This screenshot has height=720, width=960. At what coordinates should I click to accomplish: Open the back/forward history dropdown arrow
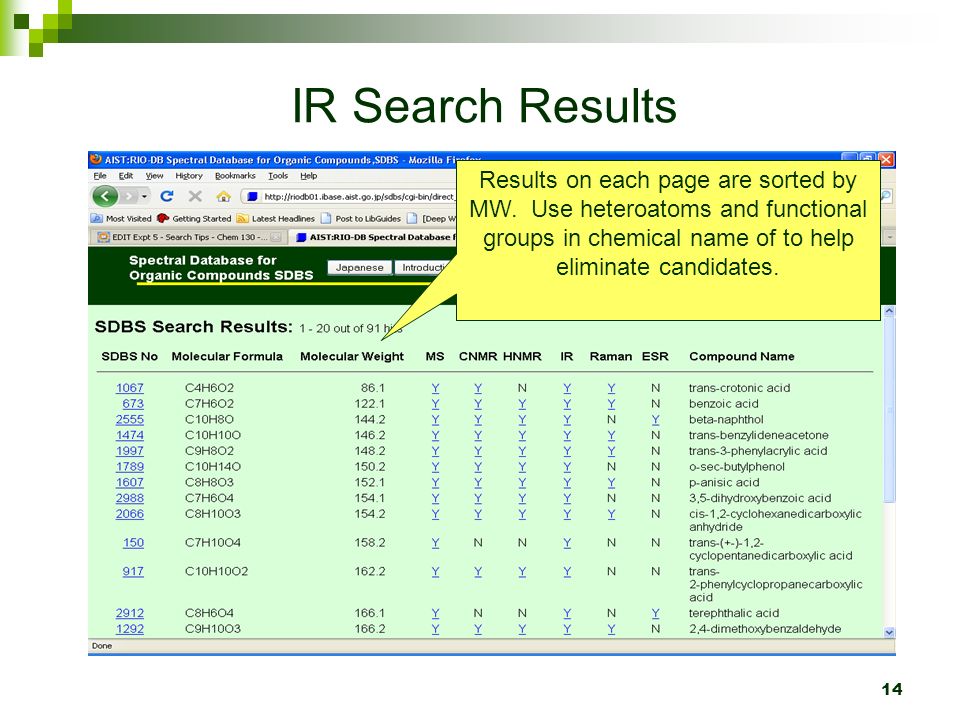(144, 197)
